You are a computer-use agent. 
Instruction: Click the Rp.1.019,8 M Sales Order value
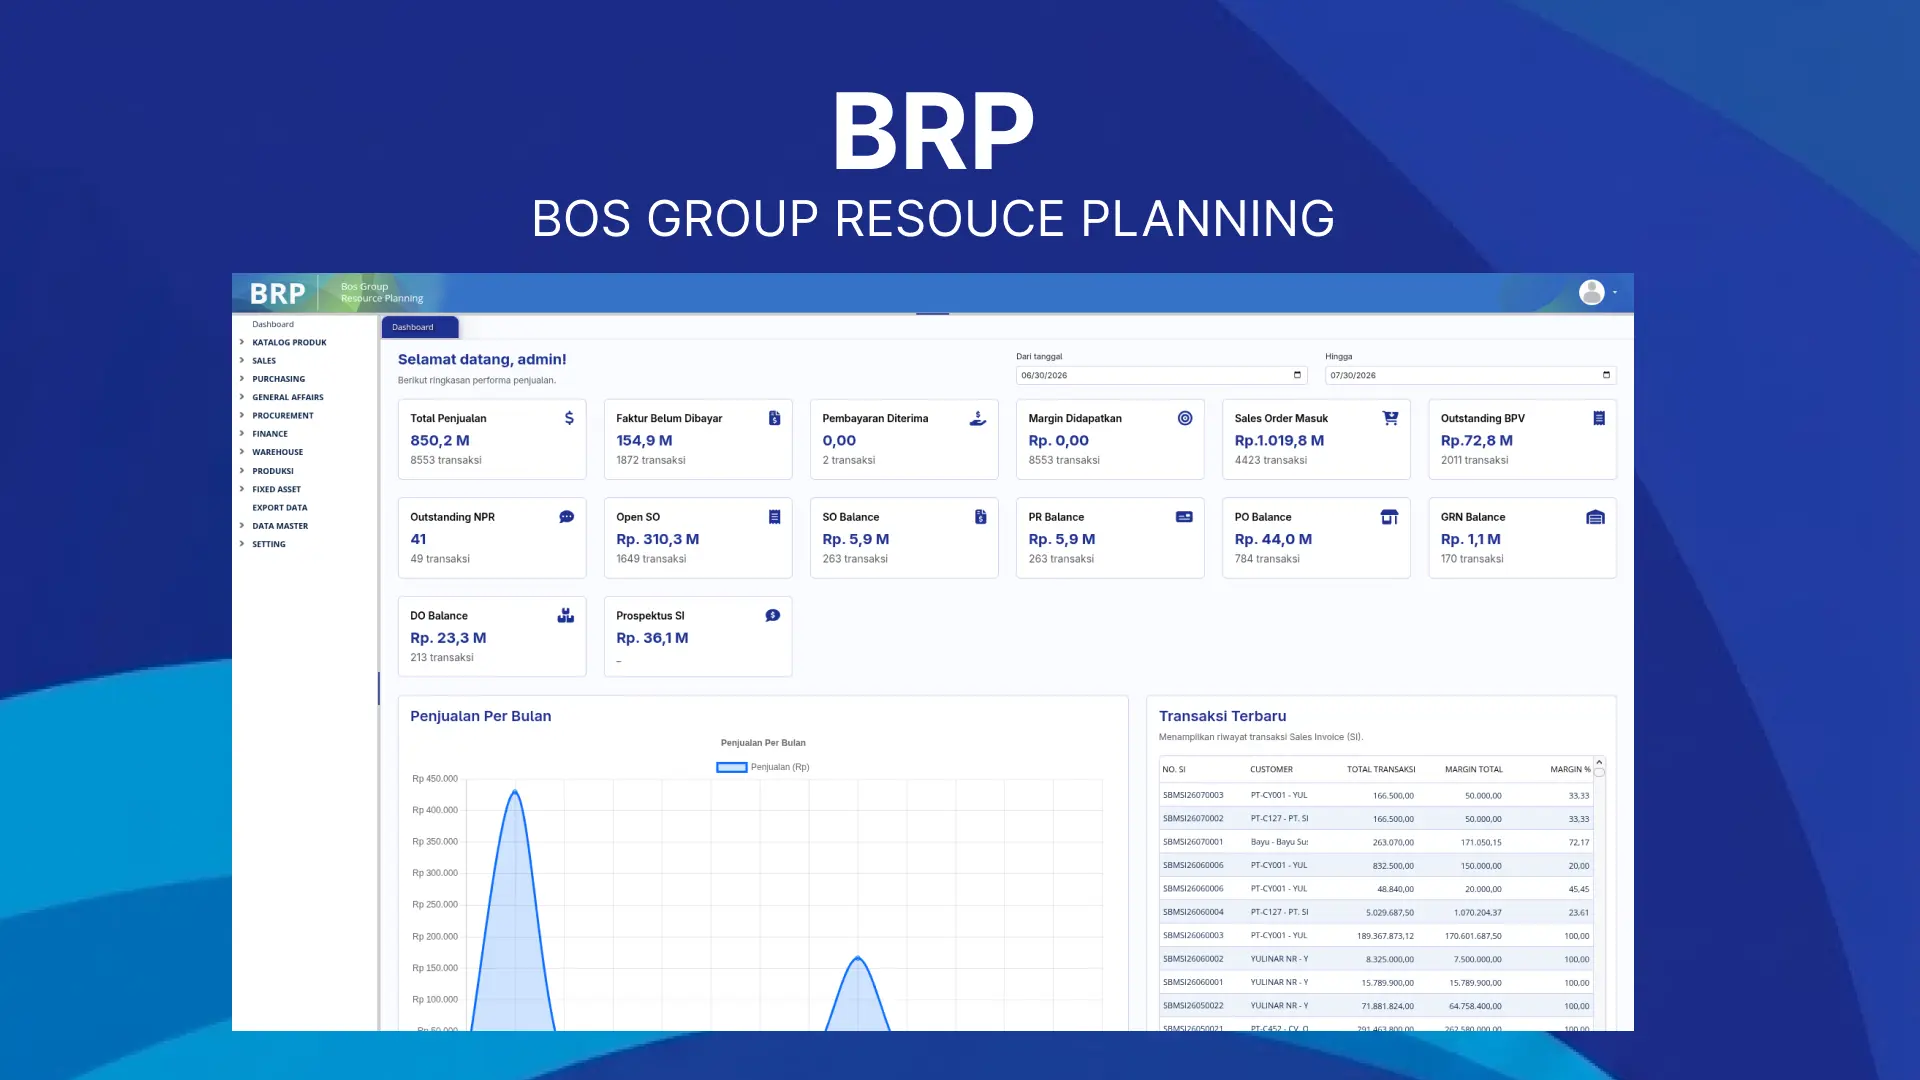1279,440
